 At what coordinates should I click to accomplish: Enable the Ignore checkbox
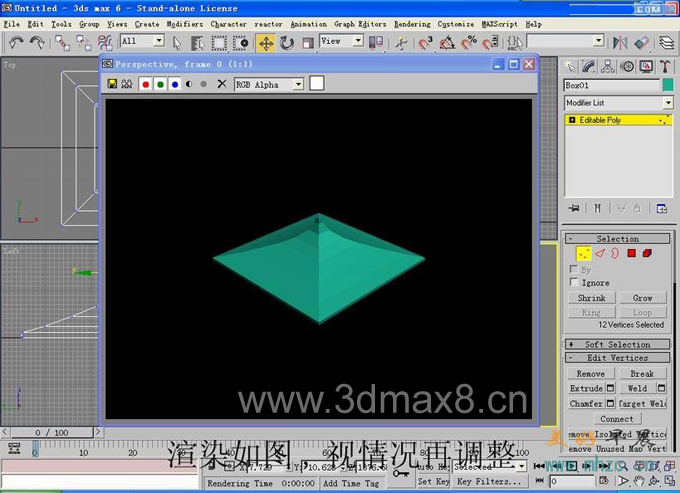pos(574,282)
